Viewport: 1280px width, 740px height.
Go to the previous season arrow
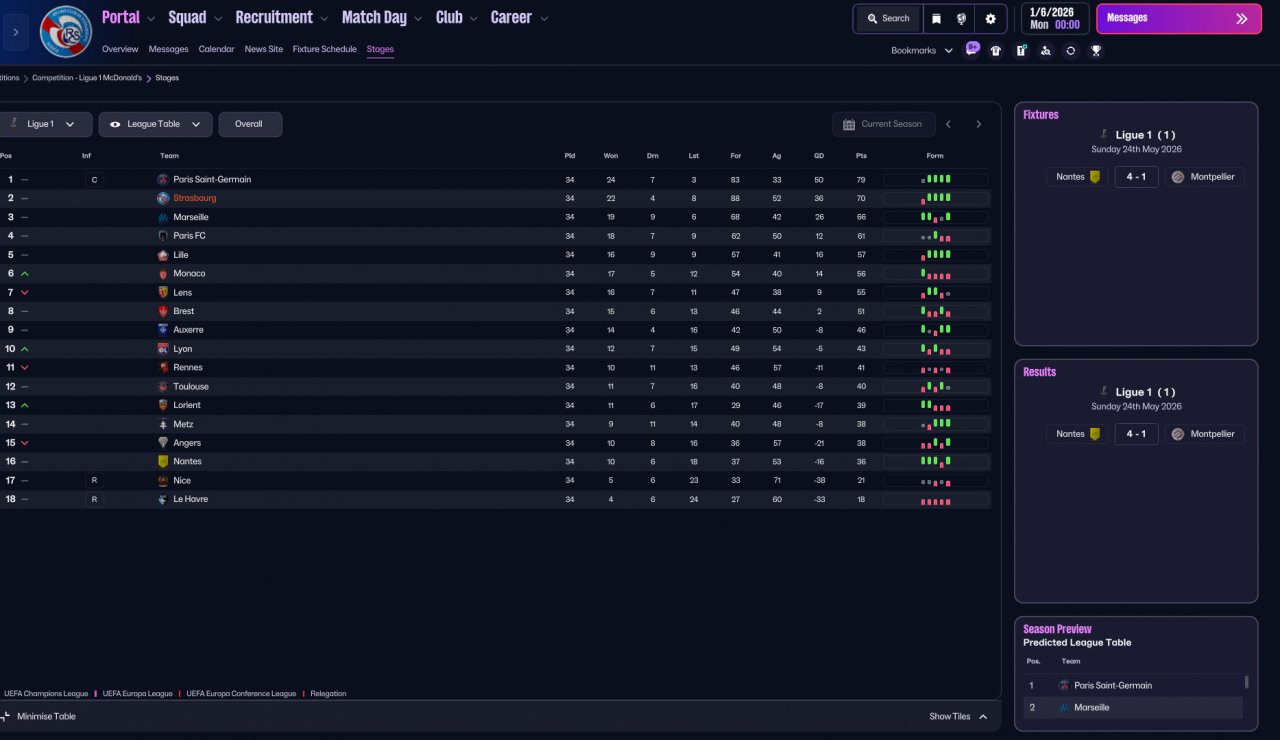tap(949, 124)
